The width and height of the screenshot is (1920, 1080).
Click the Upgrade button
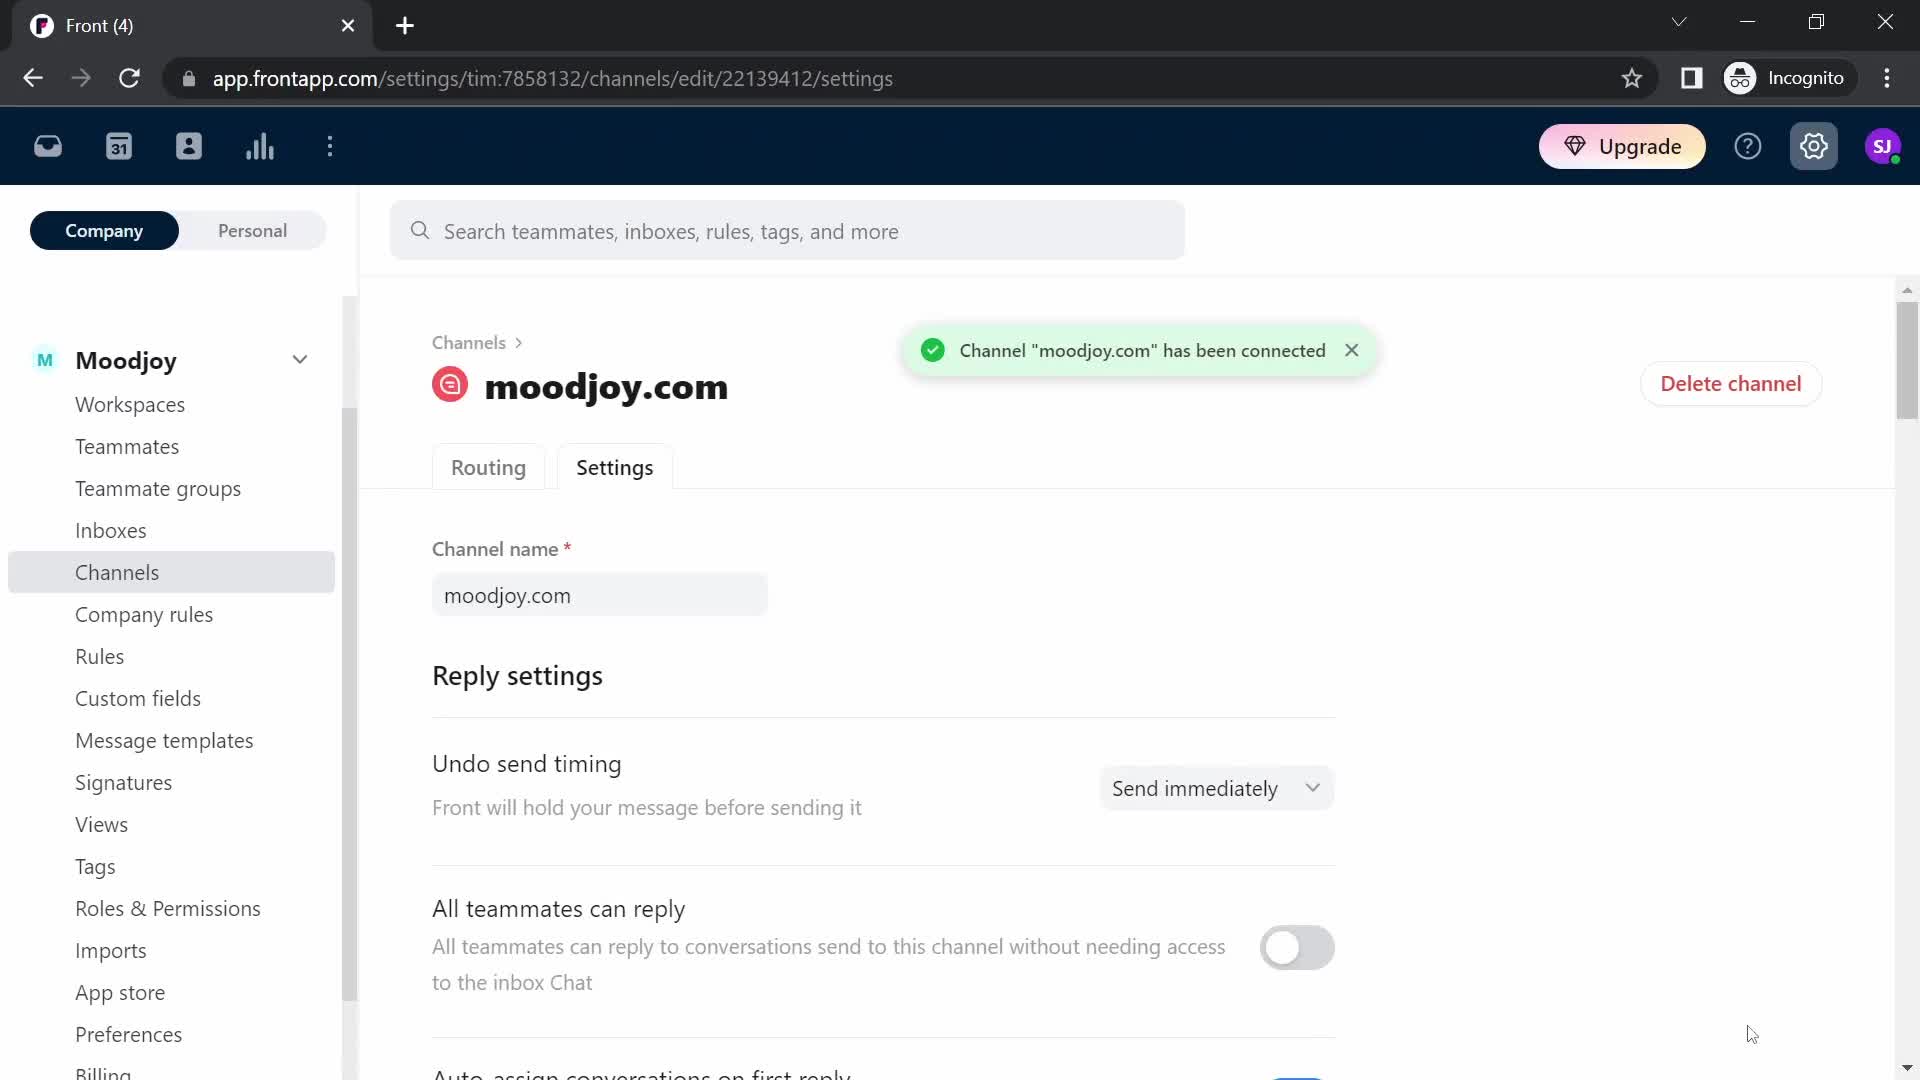[1623, 145]
